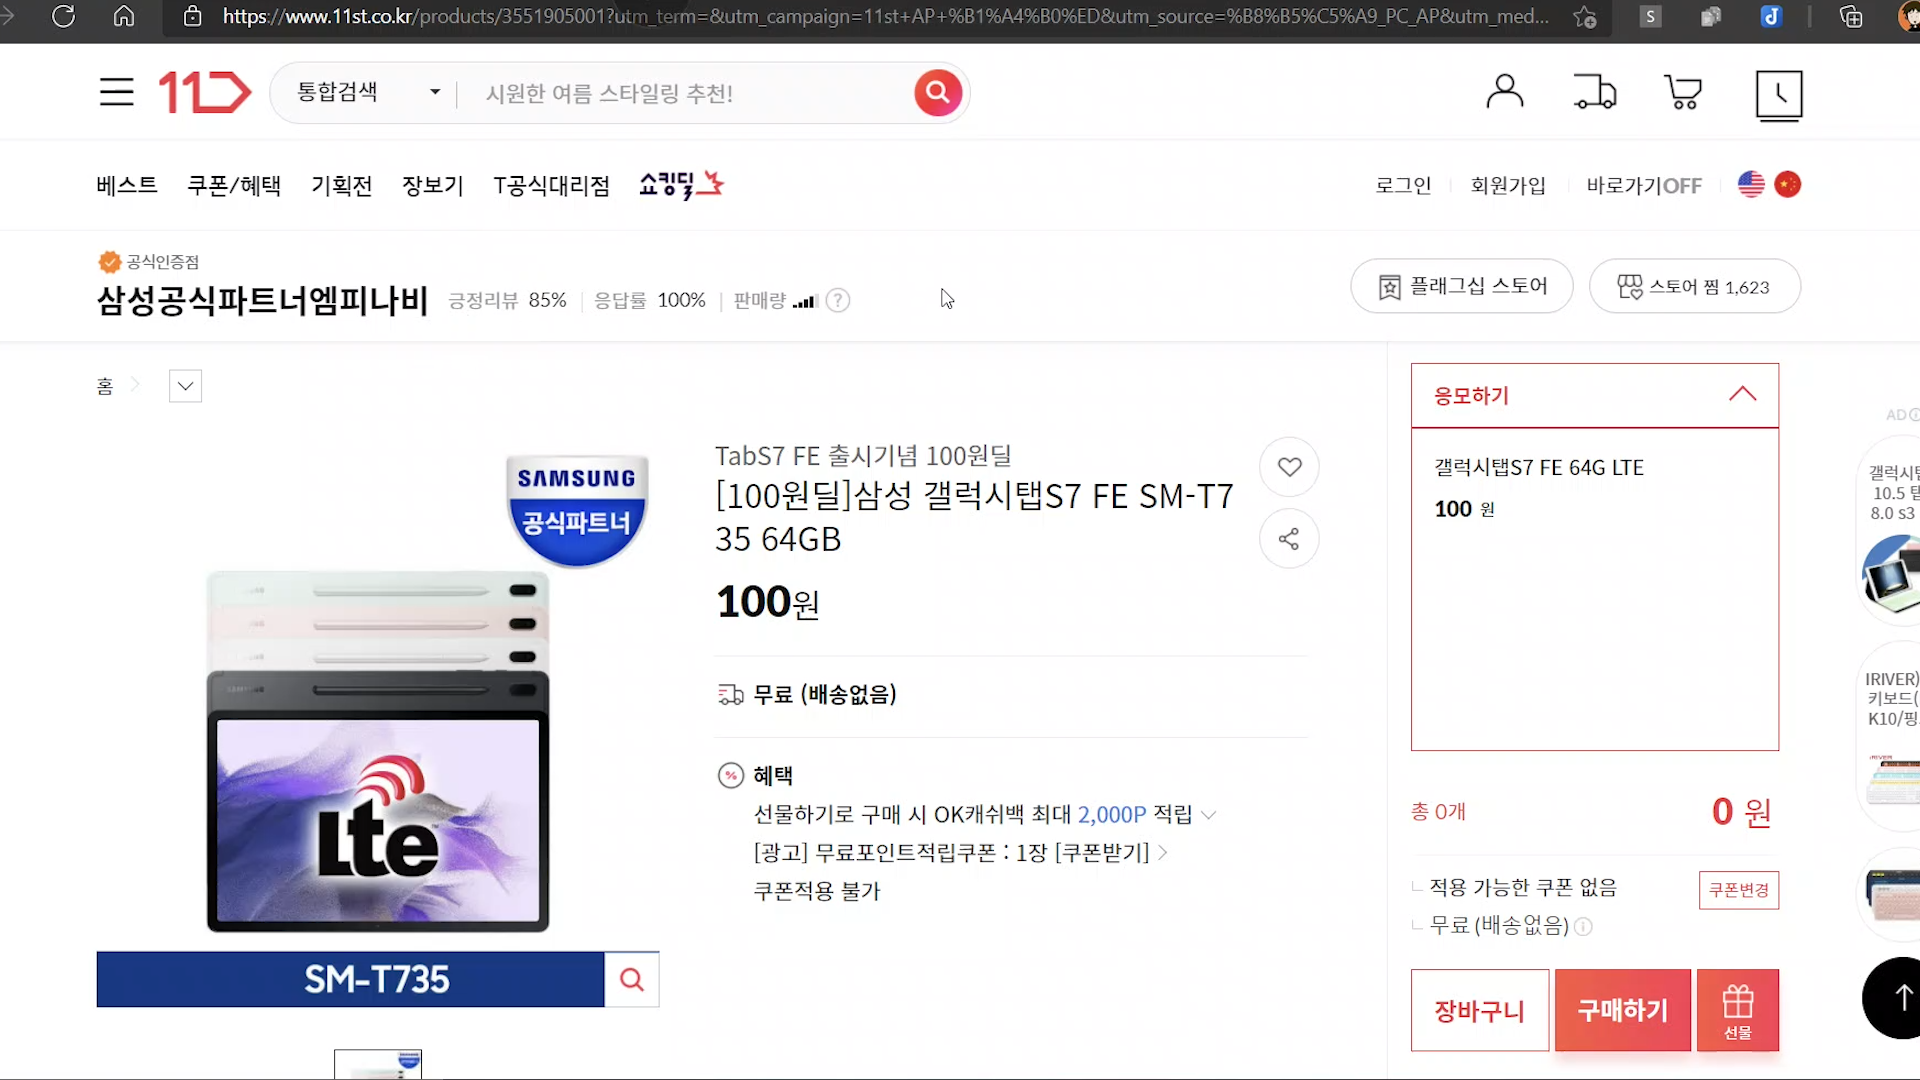The width and height of the screenshot is (1920, 1080).
Task: Open the hamburger category menu
Action: pos(116,93)
